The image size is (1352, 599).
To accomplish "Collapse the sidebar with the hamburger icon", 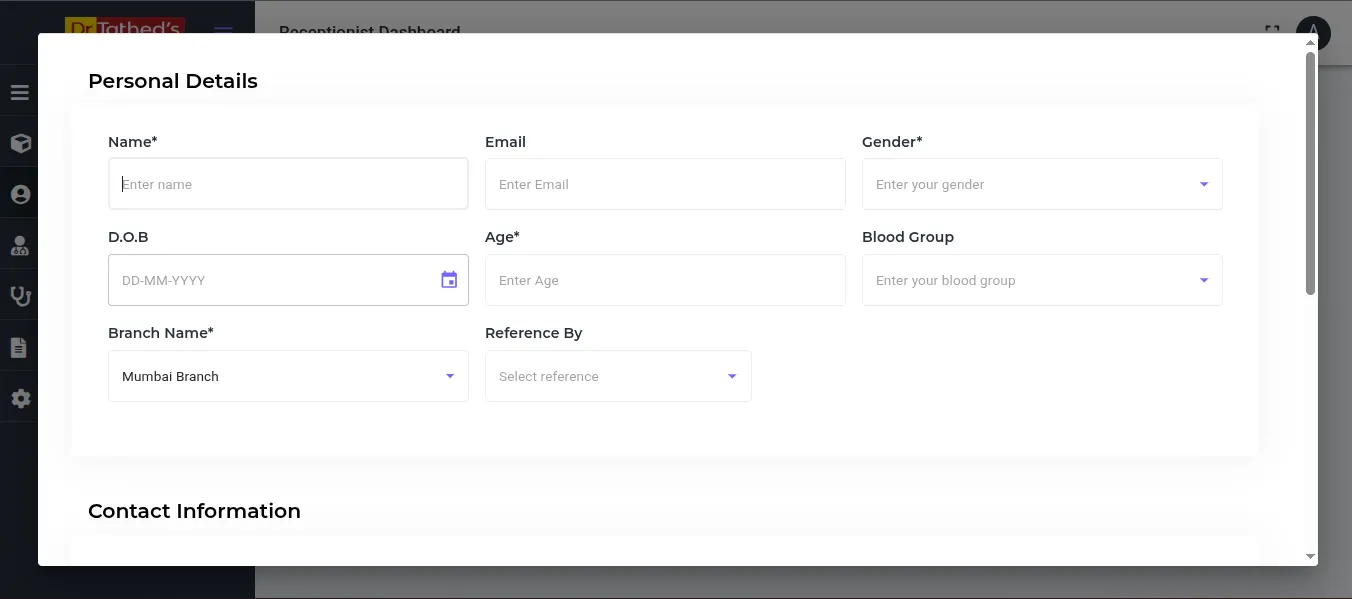I will [20, 91].
